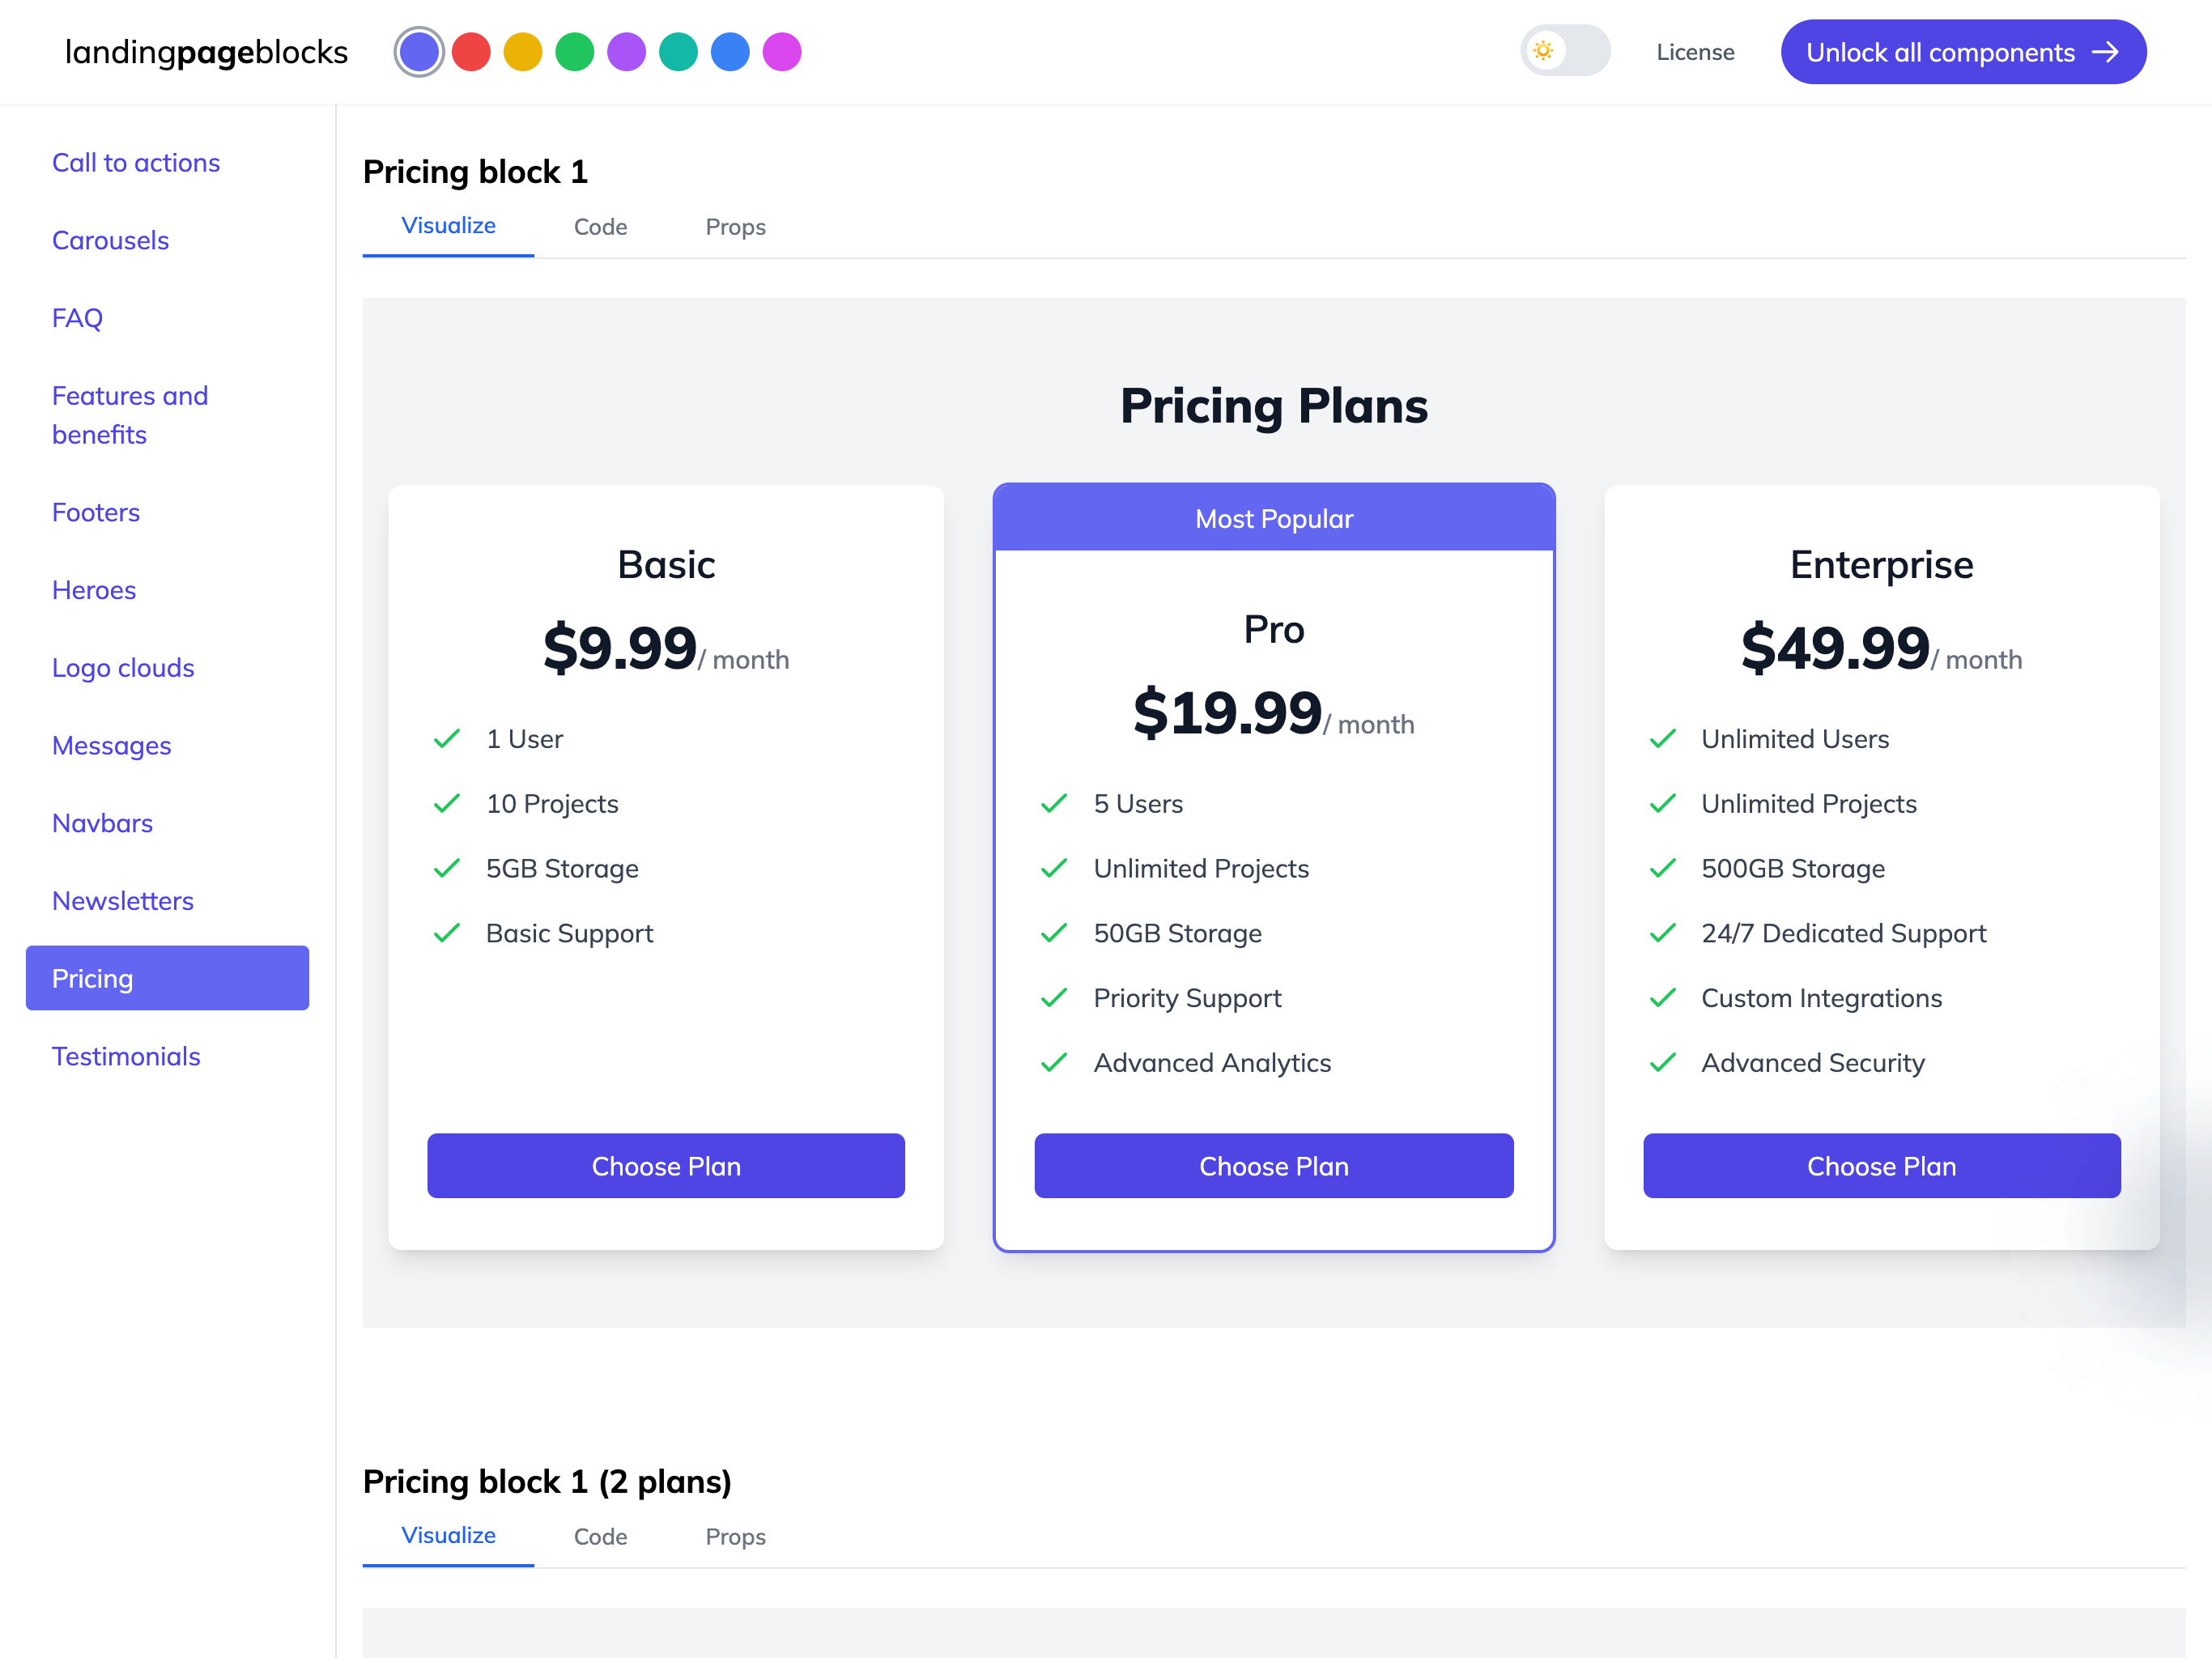Open the License link

(1695, 52)
